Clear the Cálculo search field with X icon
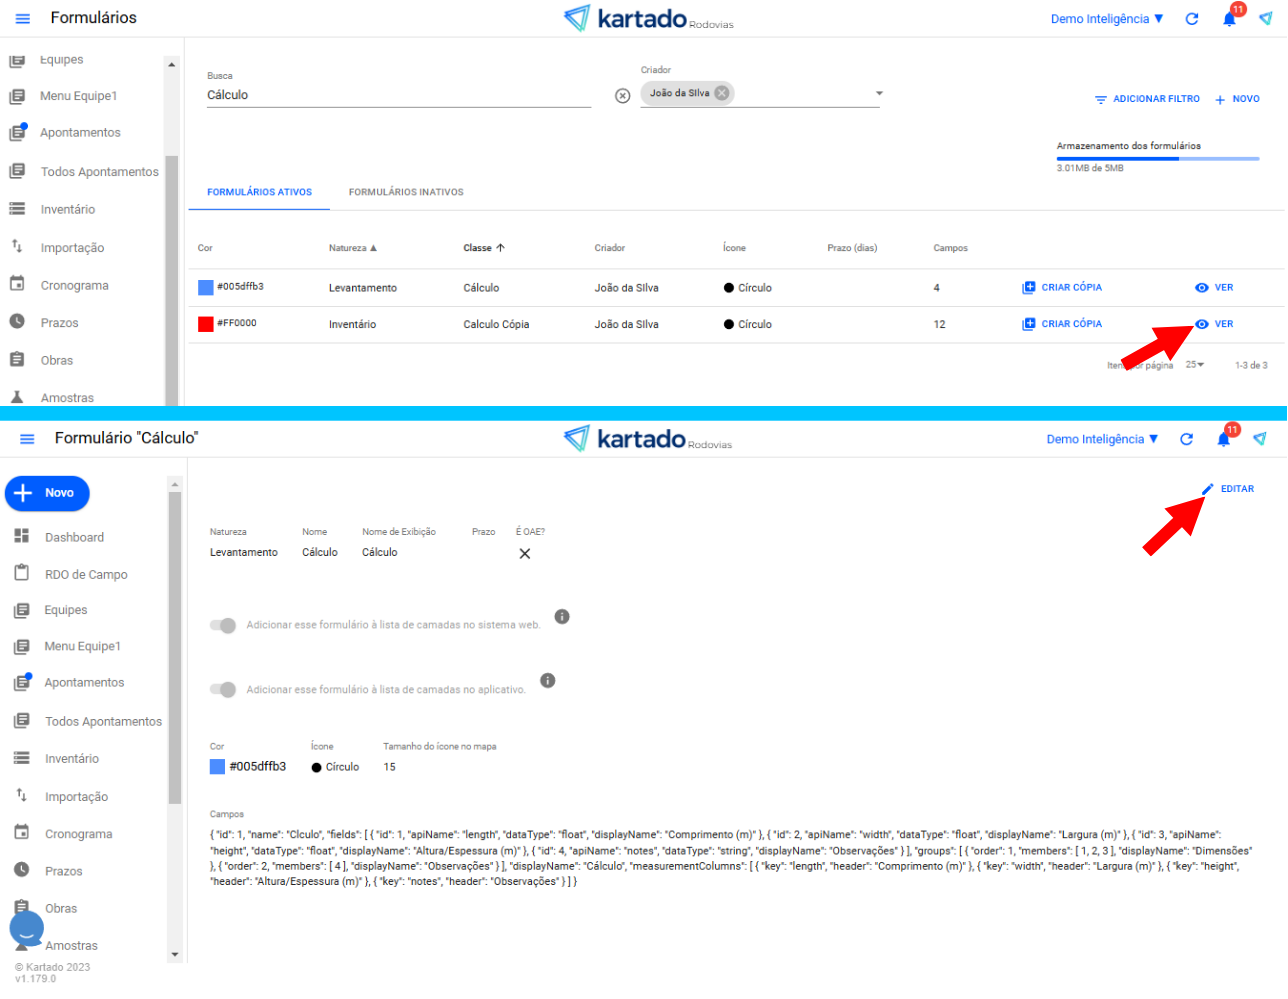 click(622, 96)
